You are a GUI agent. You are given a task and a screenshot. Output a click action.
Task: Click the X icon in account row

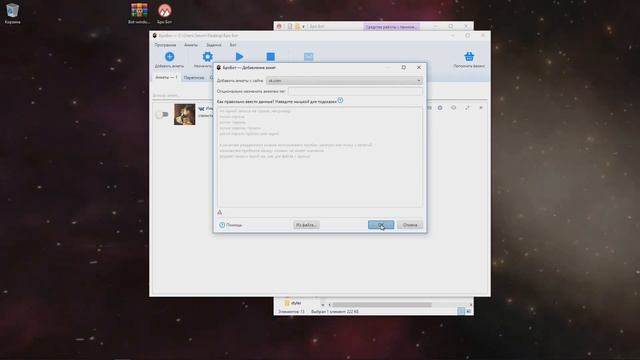coord(481,108)
